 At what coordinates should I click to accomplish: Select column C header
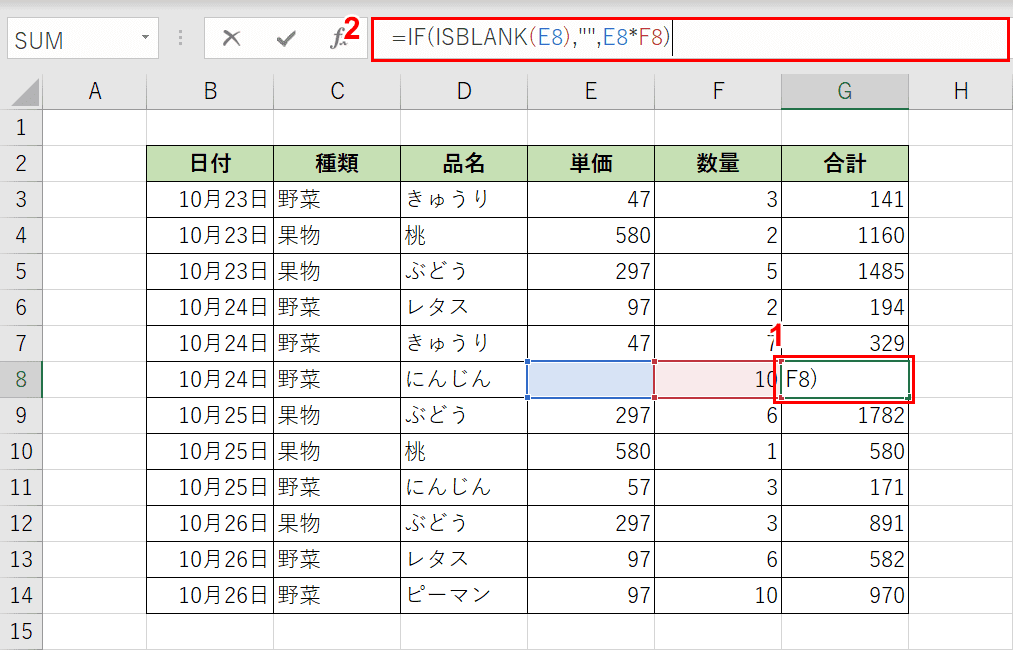point(337,92)
